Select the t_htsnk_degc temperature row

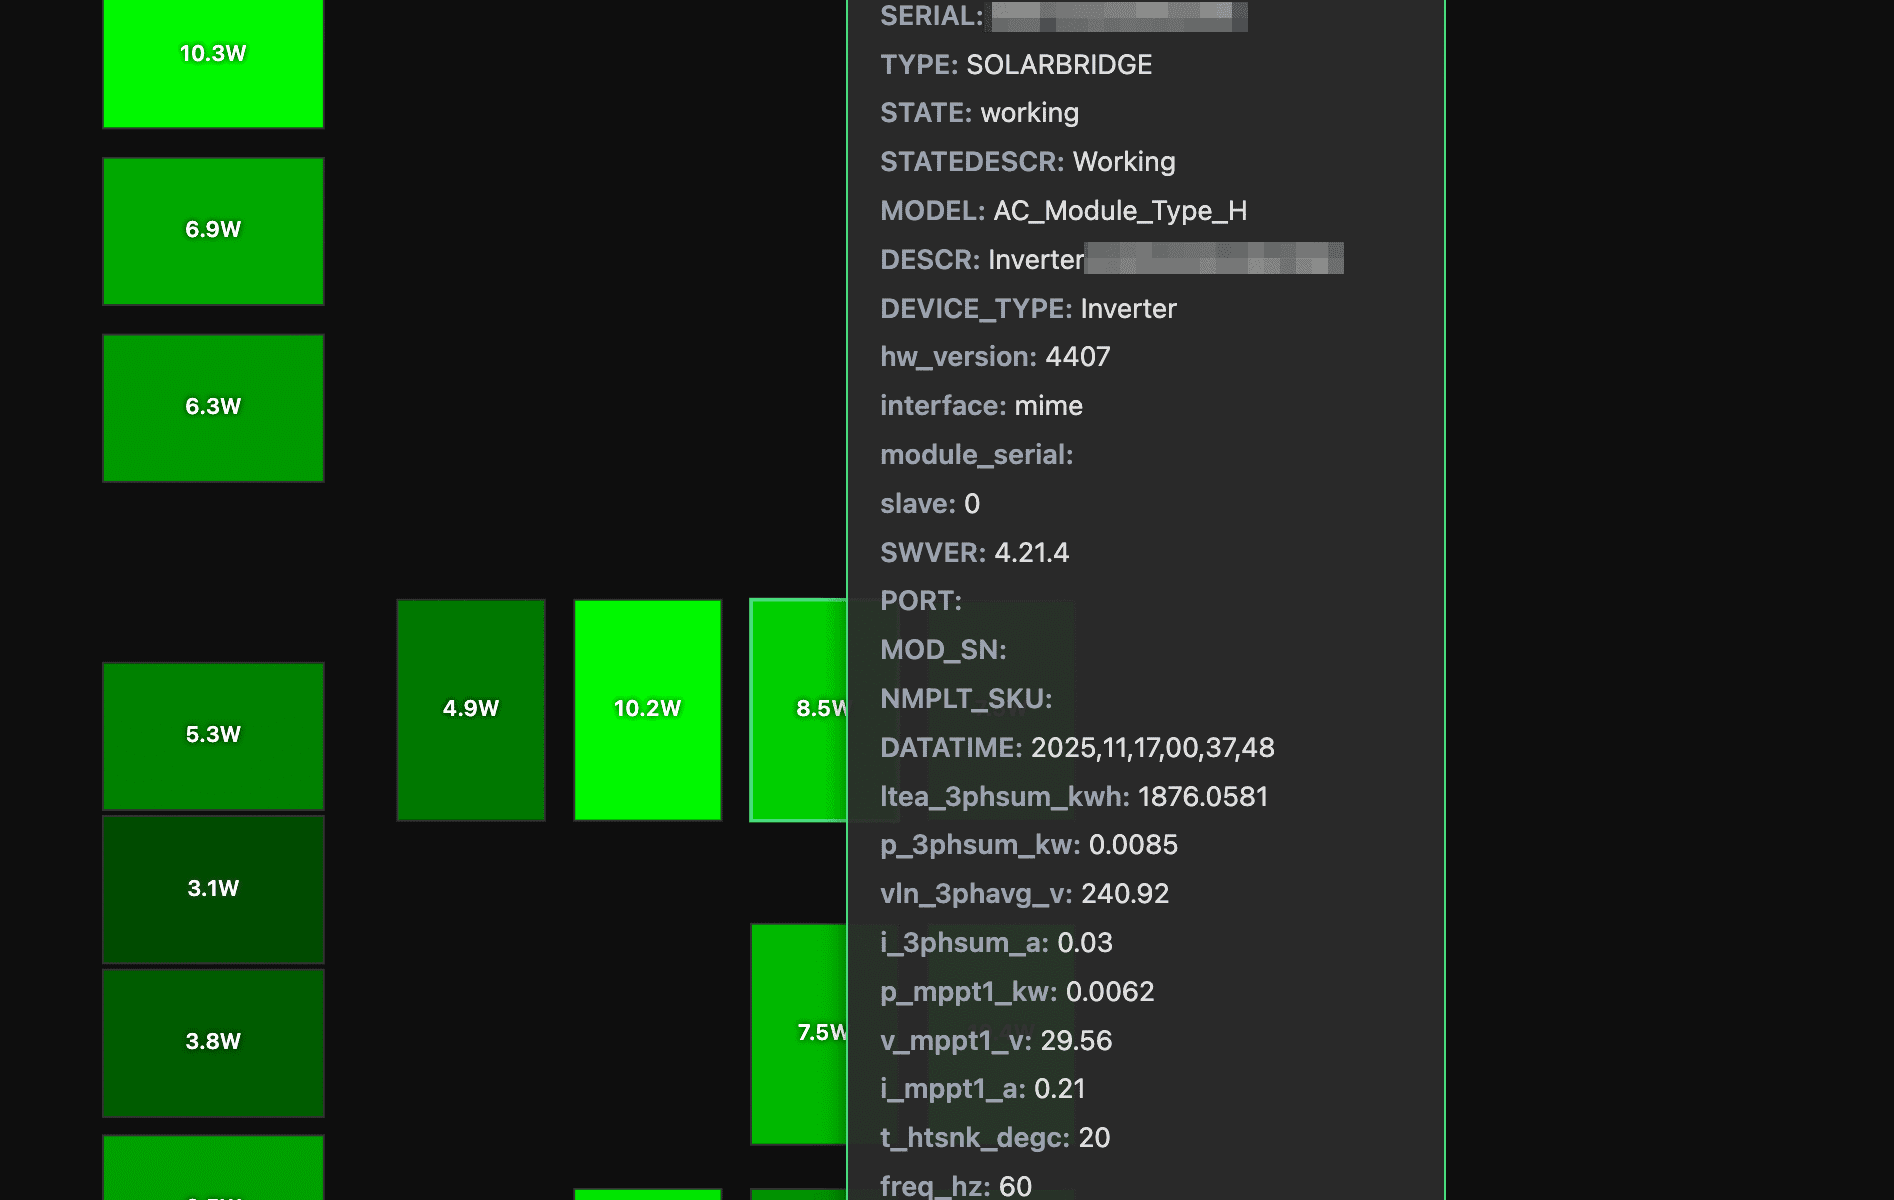(x=994, y=1138)
